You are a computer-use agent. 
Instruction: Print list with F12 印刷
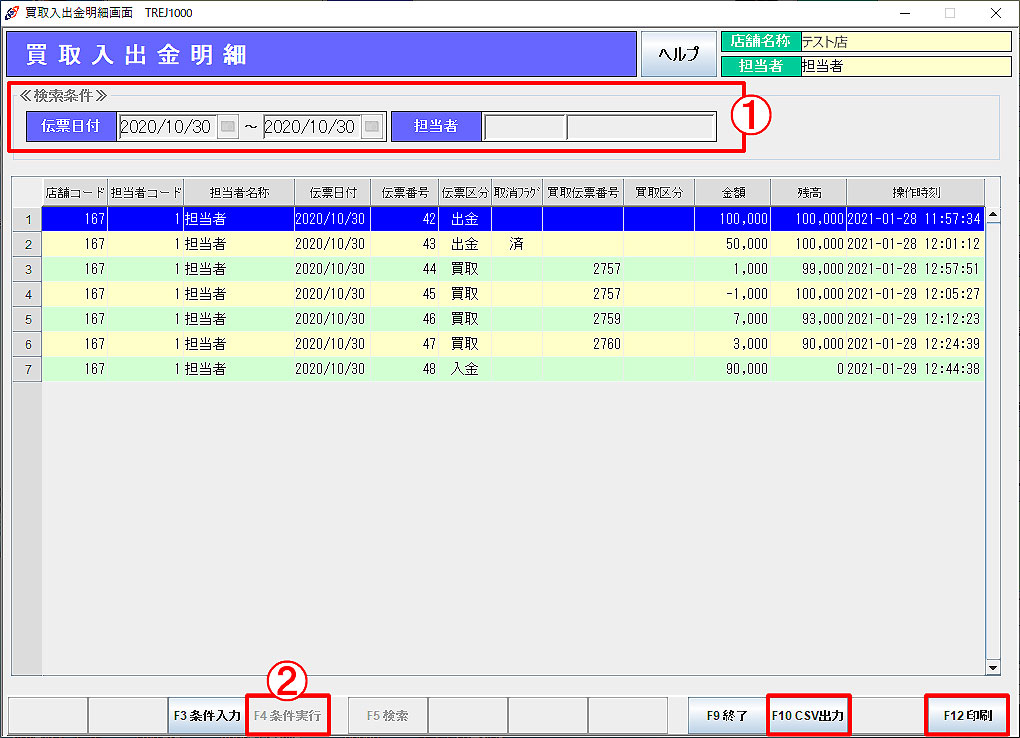tap(967, 716)
